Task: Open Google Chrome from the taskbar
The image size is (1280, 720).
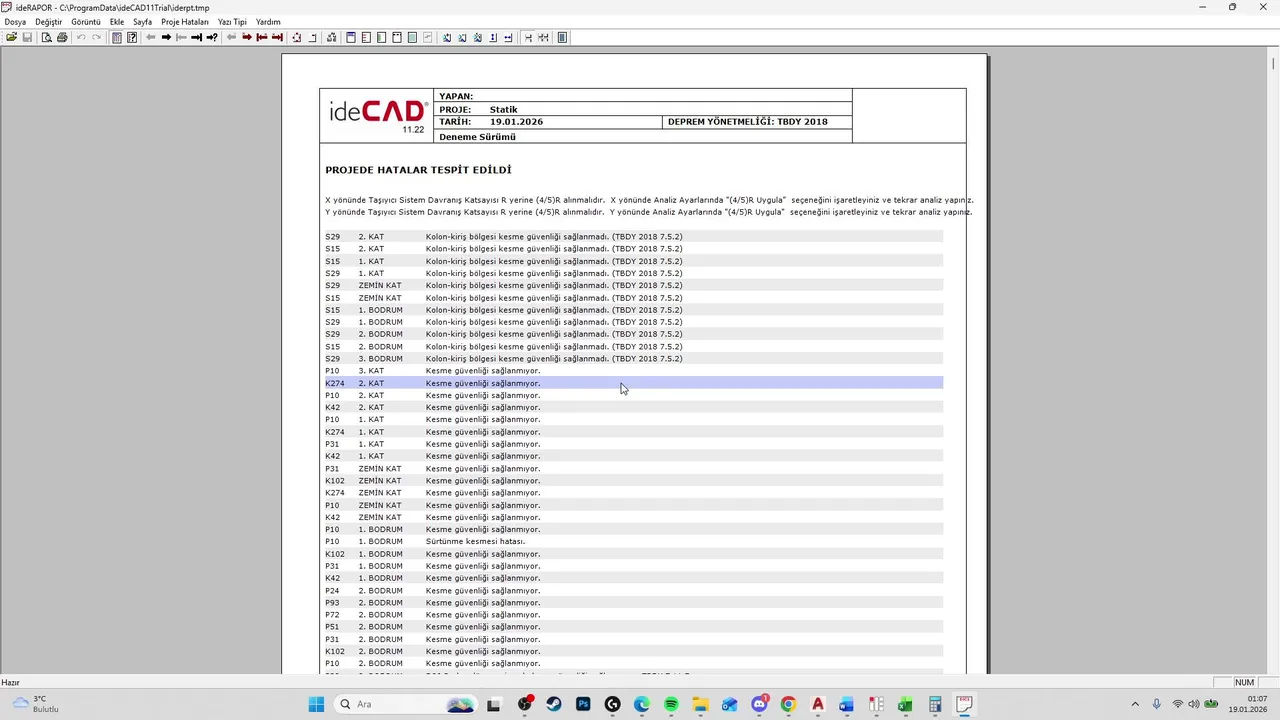Action: click(x=788, y=704)
